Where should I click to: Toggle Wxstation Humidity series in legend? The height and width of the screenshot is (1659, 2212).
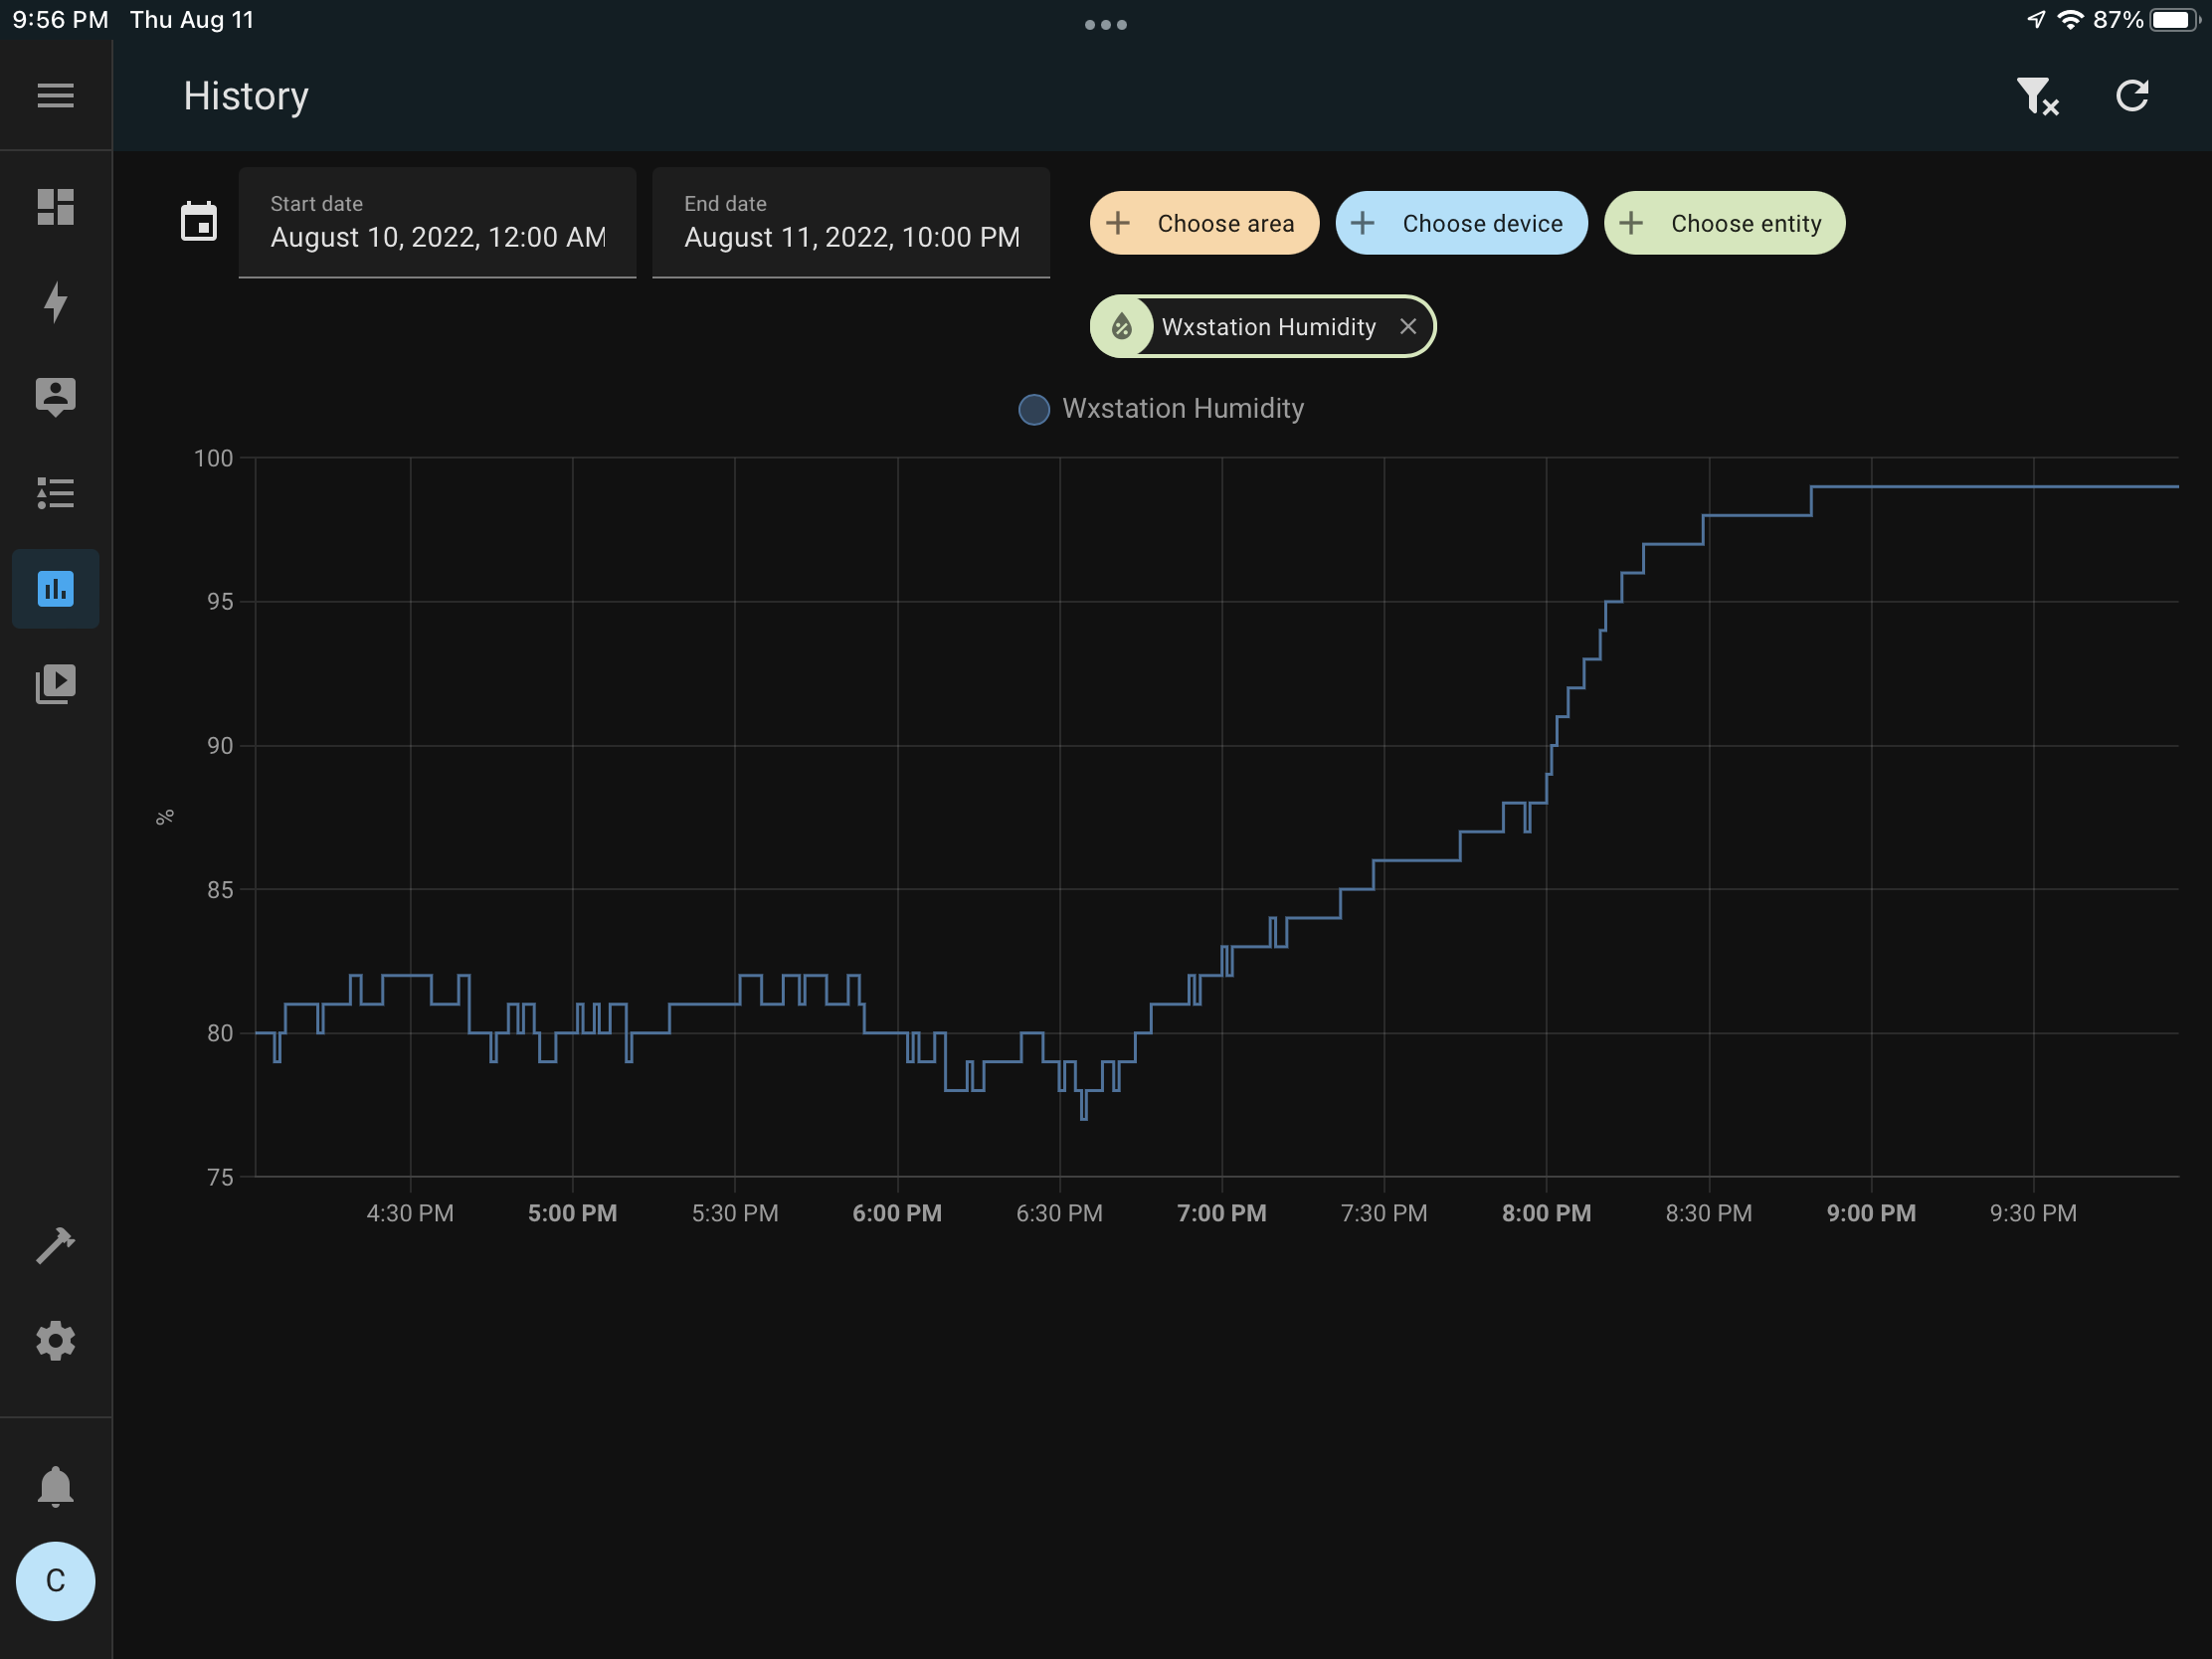click(1160, 409)
